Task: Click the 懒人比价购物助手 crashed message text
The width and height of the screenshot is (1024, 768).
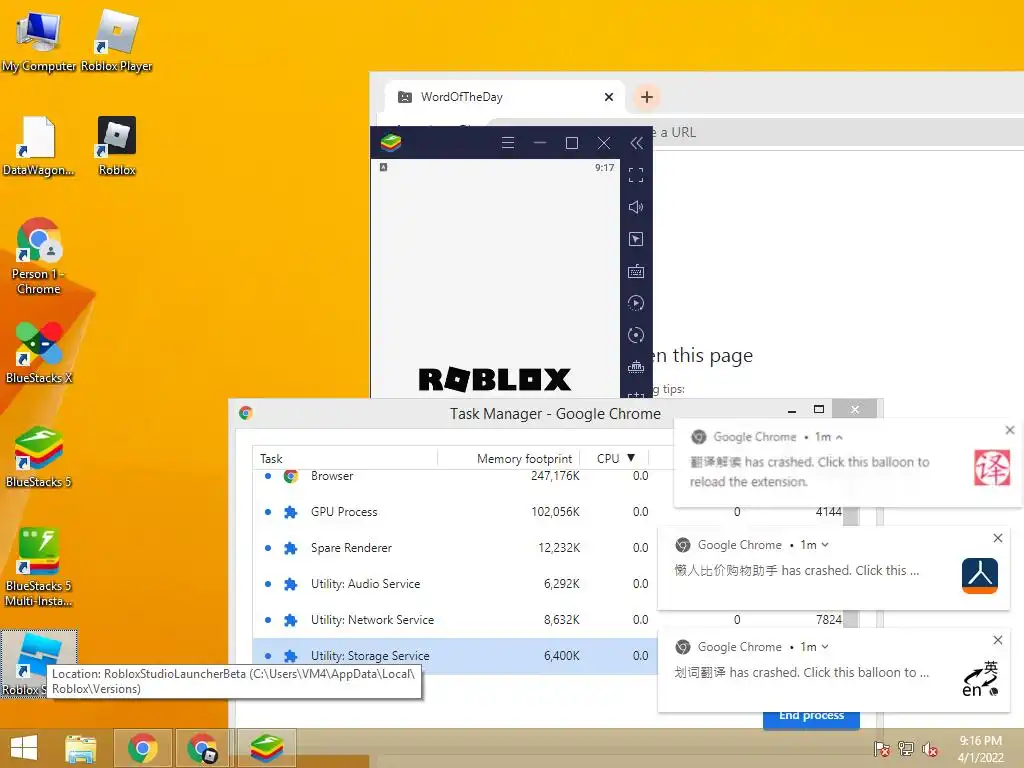Action: pos(797,571)
